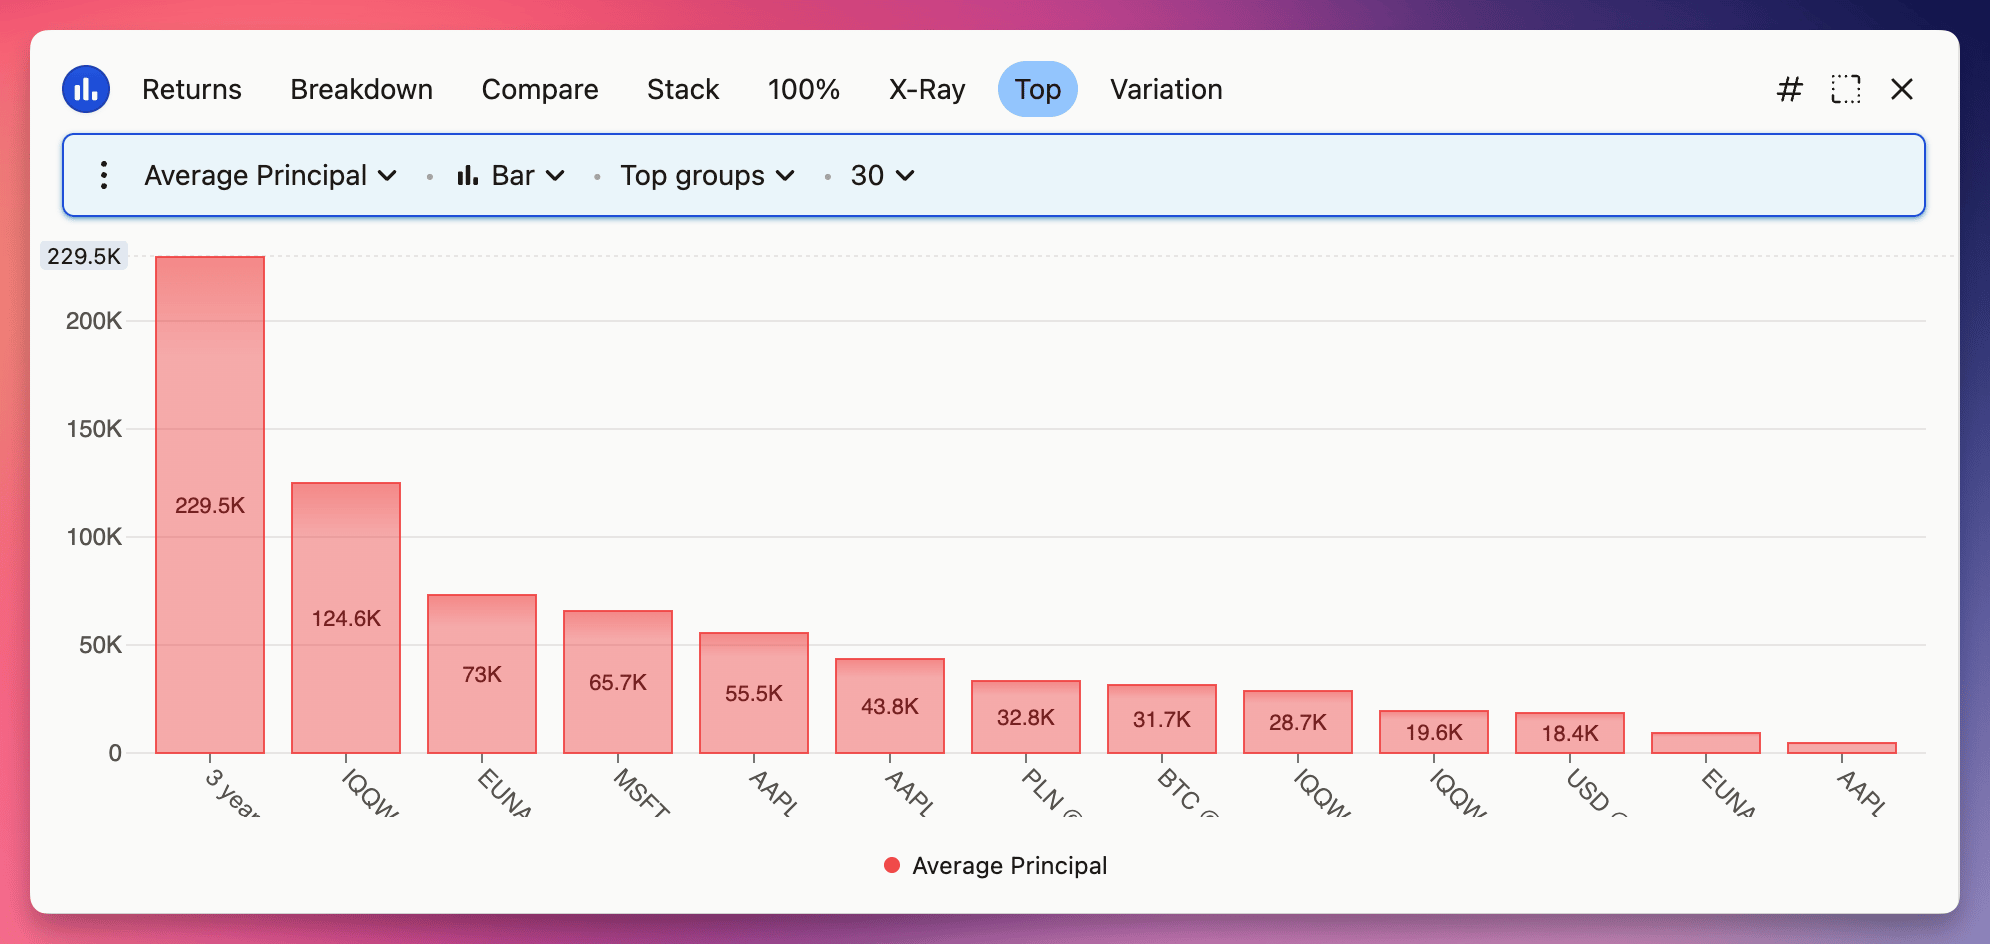Toggle the Average Principal legend entry

(996, 865)
